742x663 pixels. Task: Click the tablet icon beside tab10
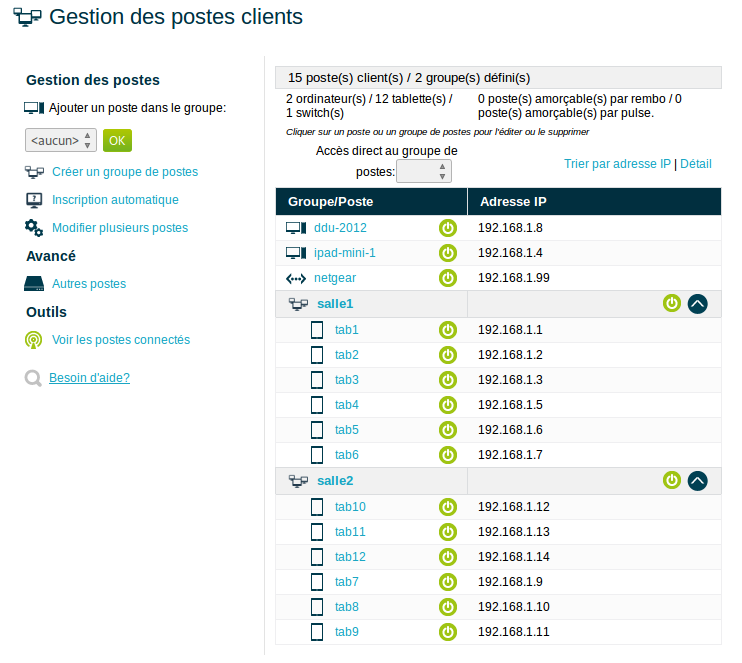point(317,507)
